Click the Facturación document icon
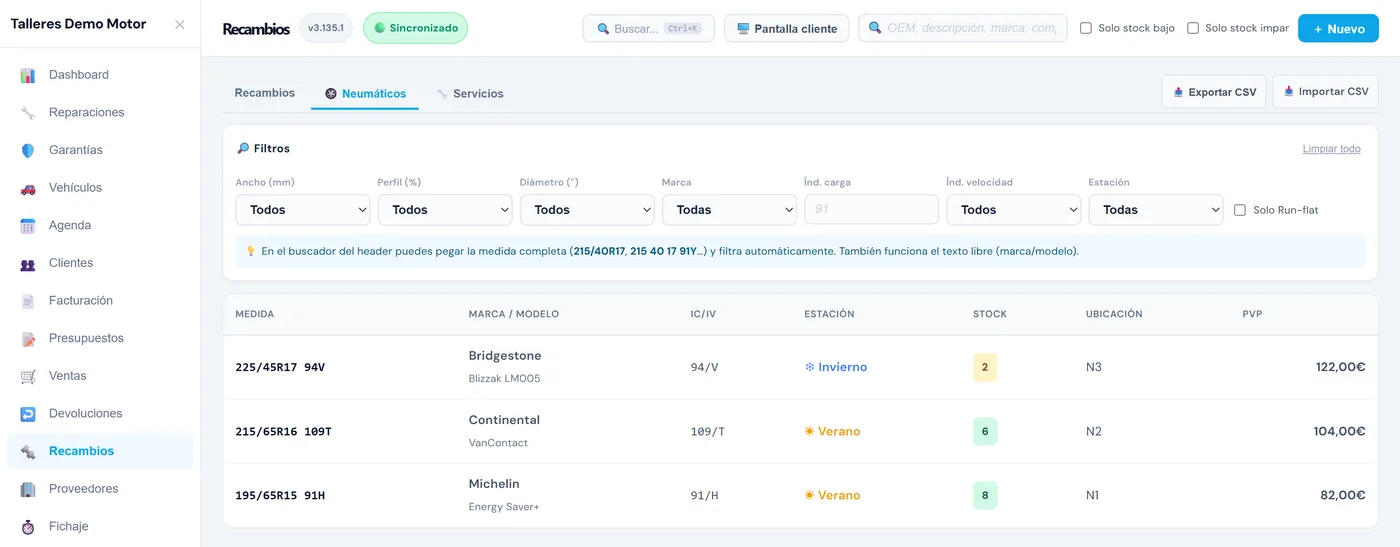 tap(28, 301)
